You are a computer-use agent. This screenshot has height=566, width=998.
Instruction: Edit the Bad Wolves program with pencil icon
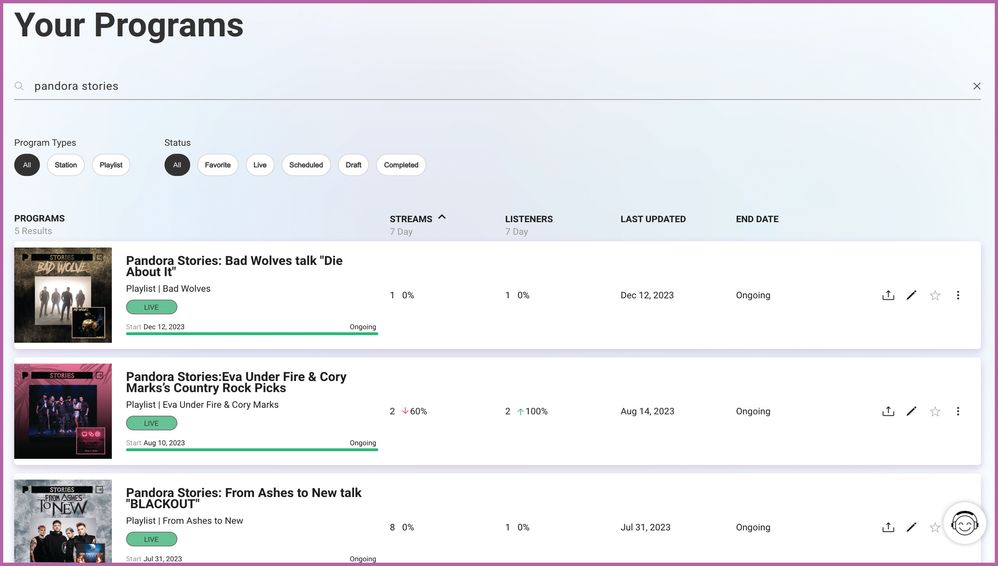911,296
